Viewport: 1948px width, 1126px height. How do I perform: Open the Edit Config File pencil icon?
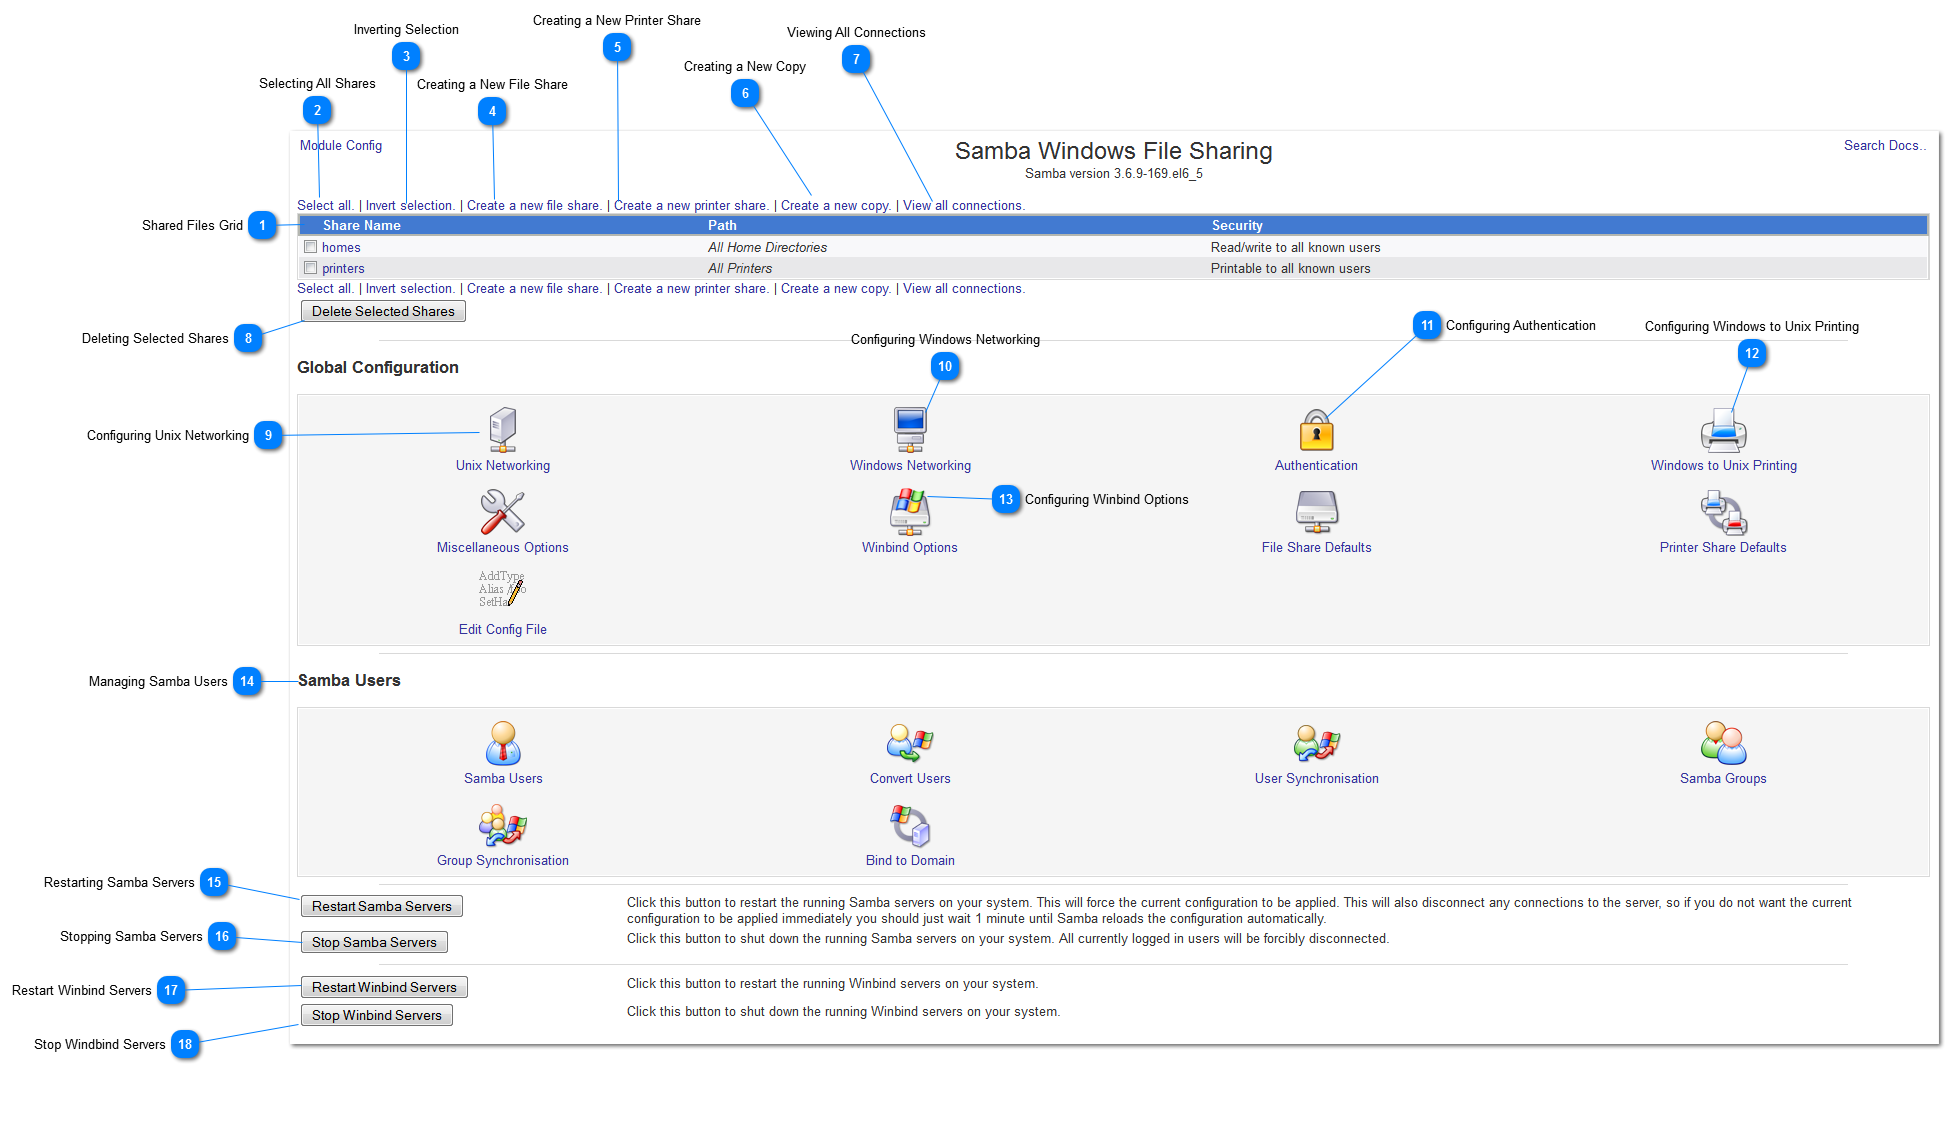[502, 590]
